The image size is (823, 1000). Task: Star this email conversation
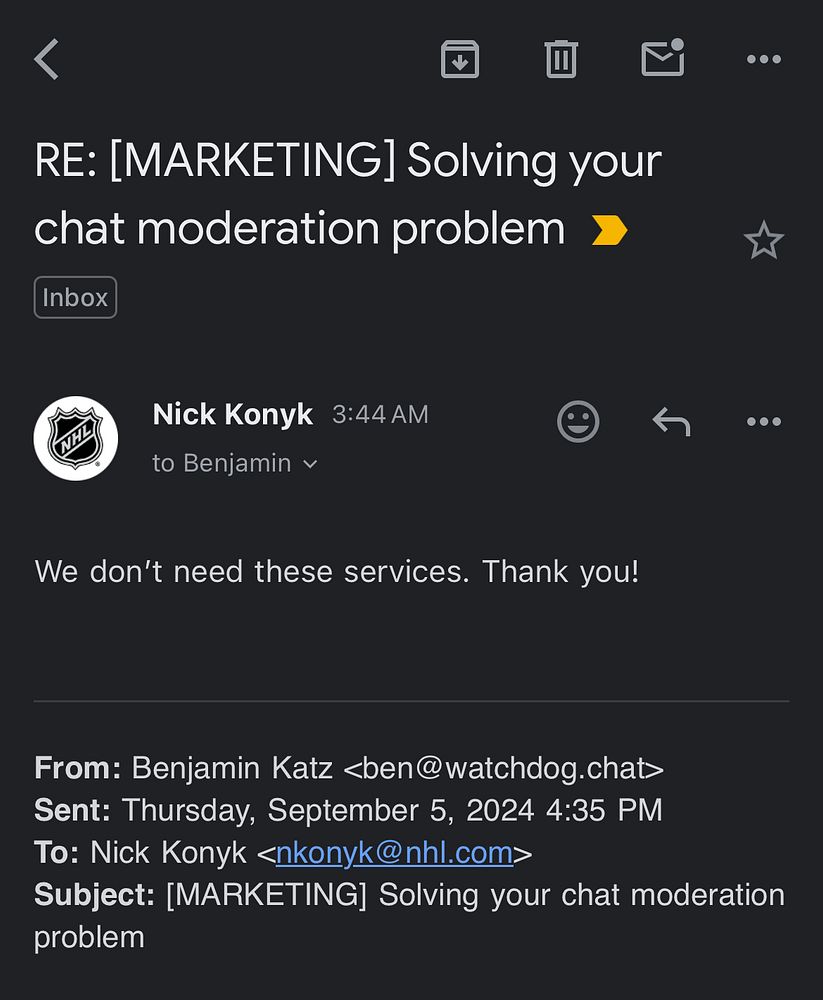[764, 241]
